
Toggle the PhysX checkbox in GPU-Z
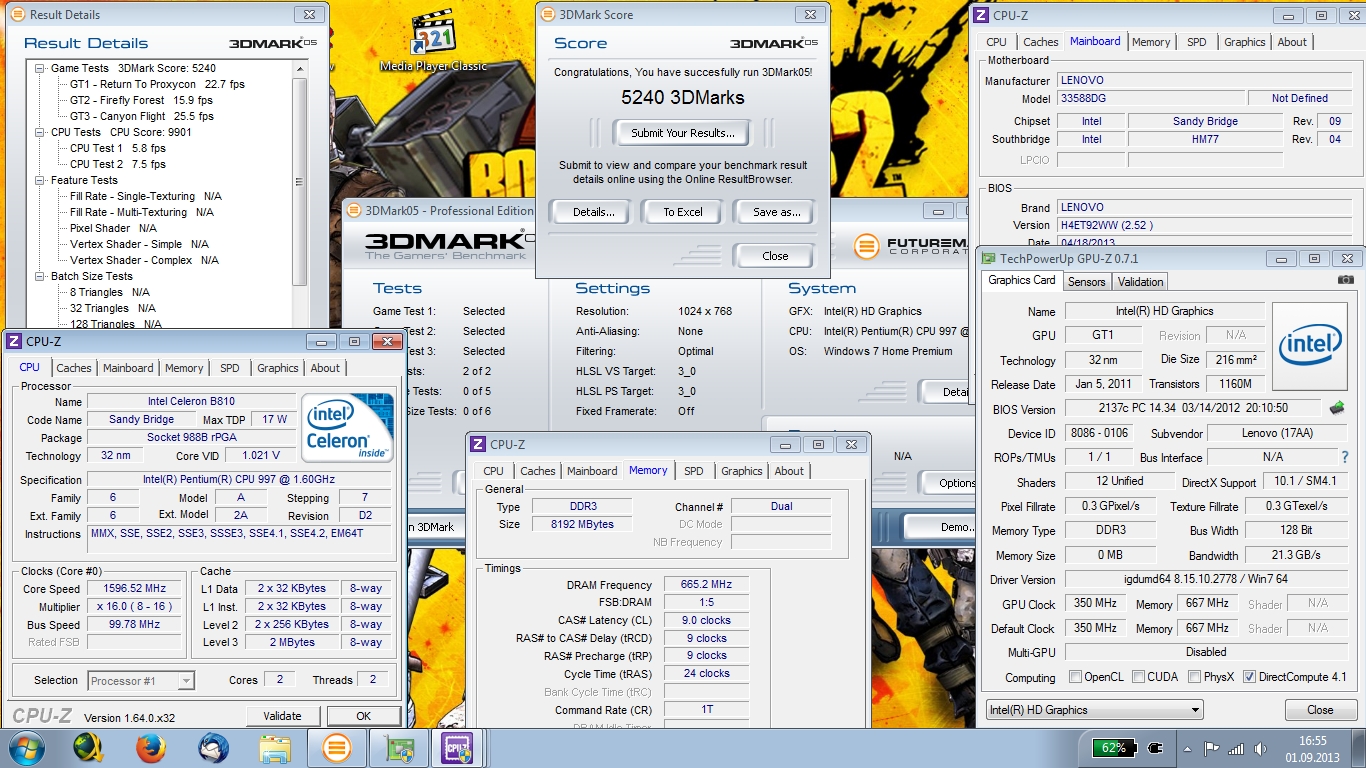1194,677
